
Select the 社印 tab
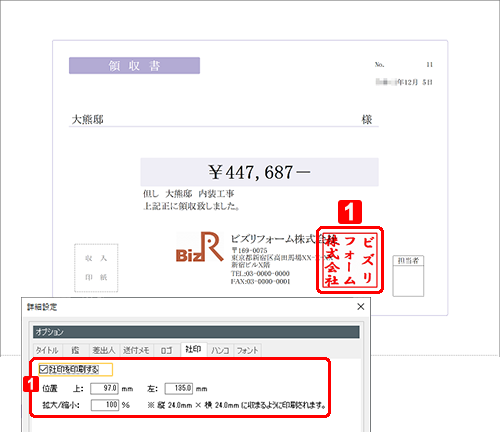click(x=194, y=349)
